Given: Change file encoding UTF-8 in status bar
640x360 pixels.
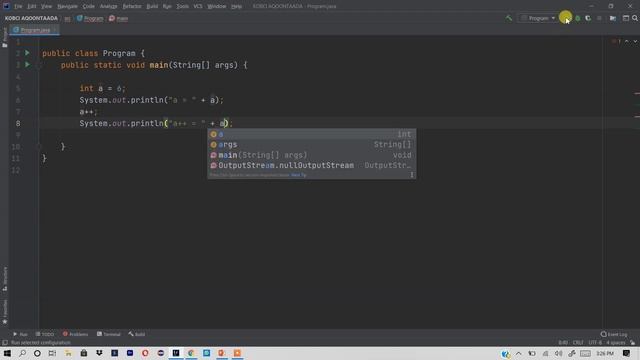Looking at the screenshot, I should pos(595,342).
